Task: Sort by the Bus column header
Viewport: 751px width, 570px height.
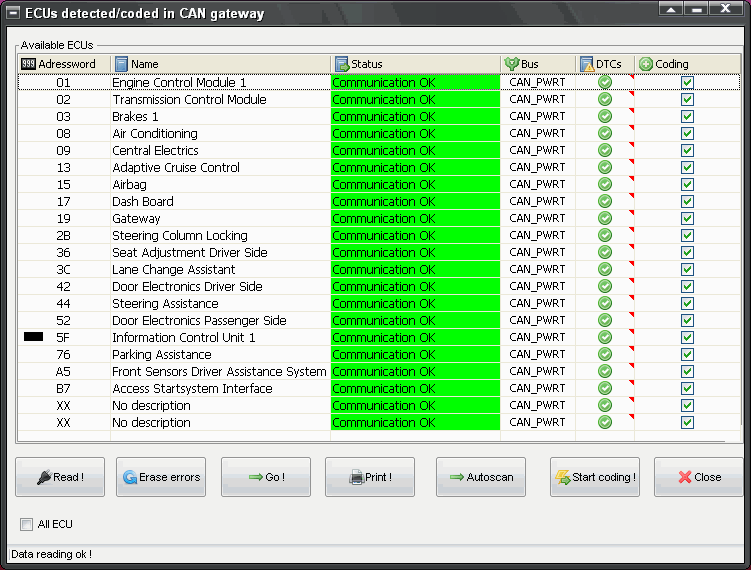Action: 538,64
